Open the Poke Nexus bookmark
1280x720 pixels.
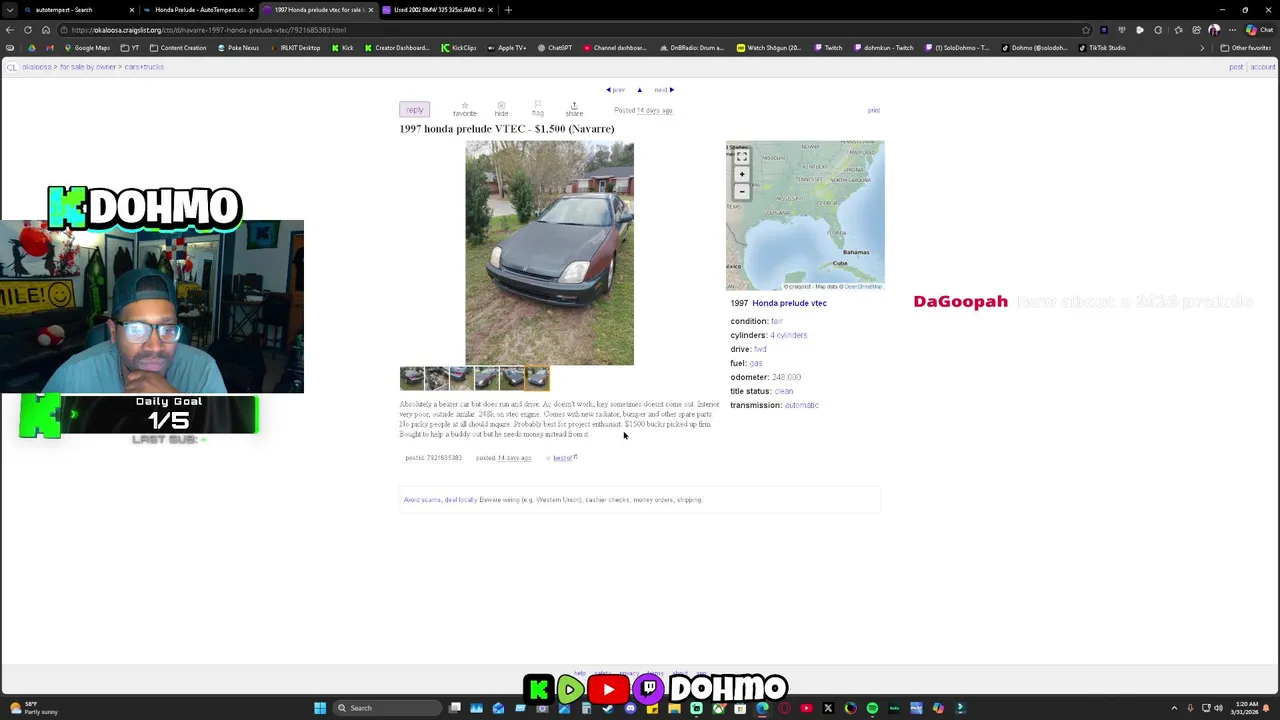238,48
